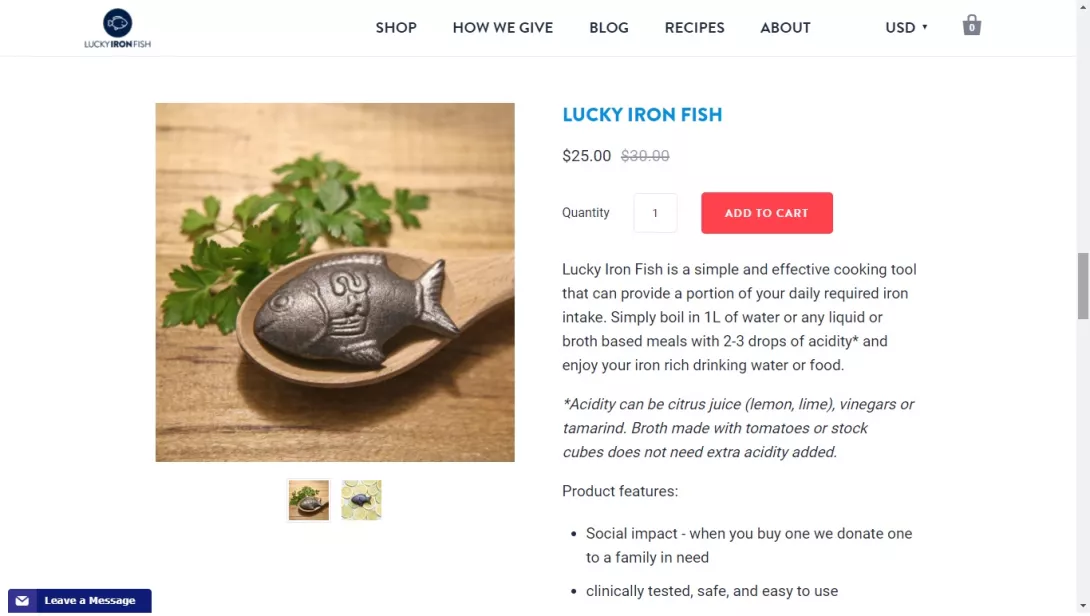Viewport: 1090px width, 616px height.
Task: Click the envelope icon in message widget
Action: 22,601
